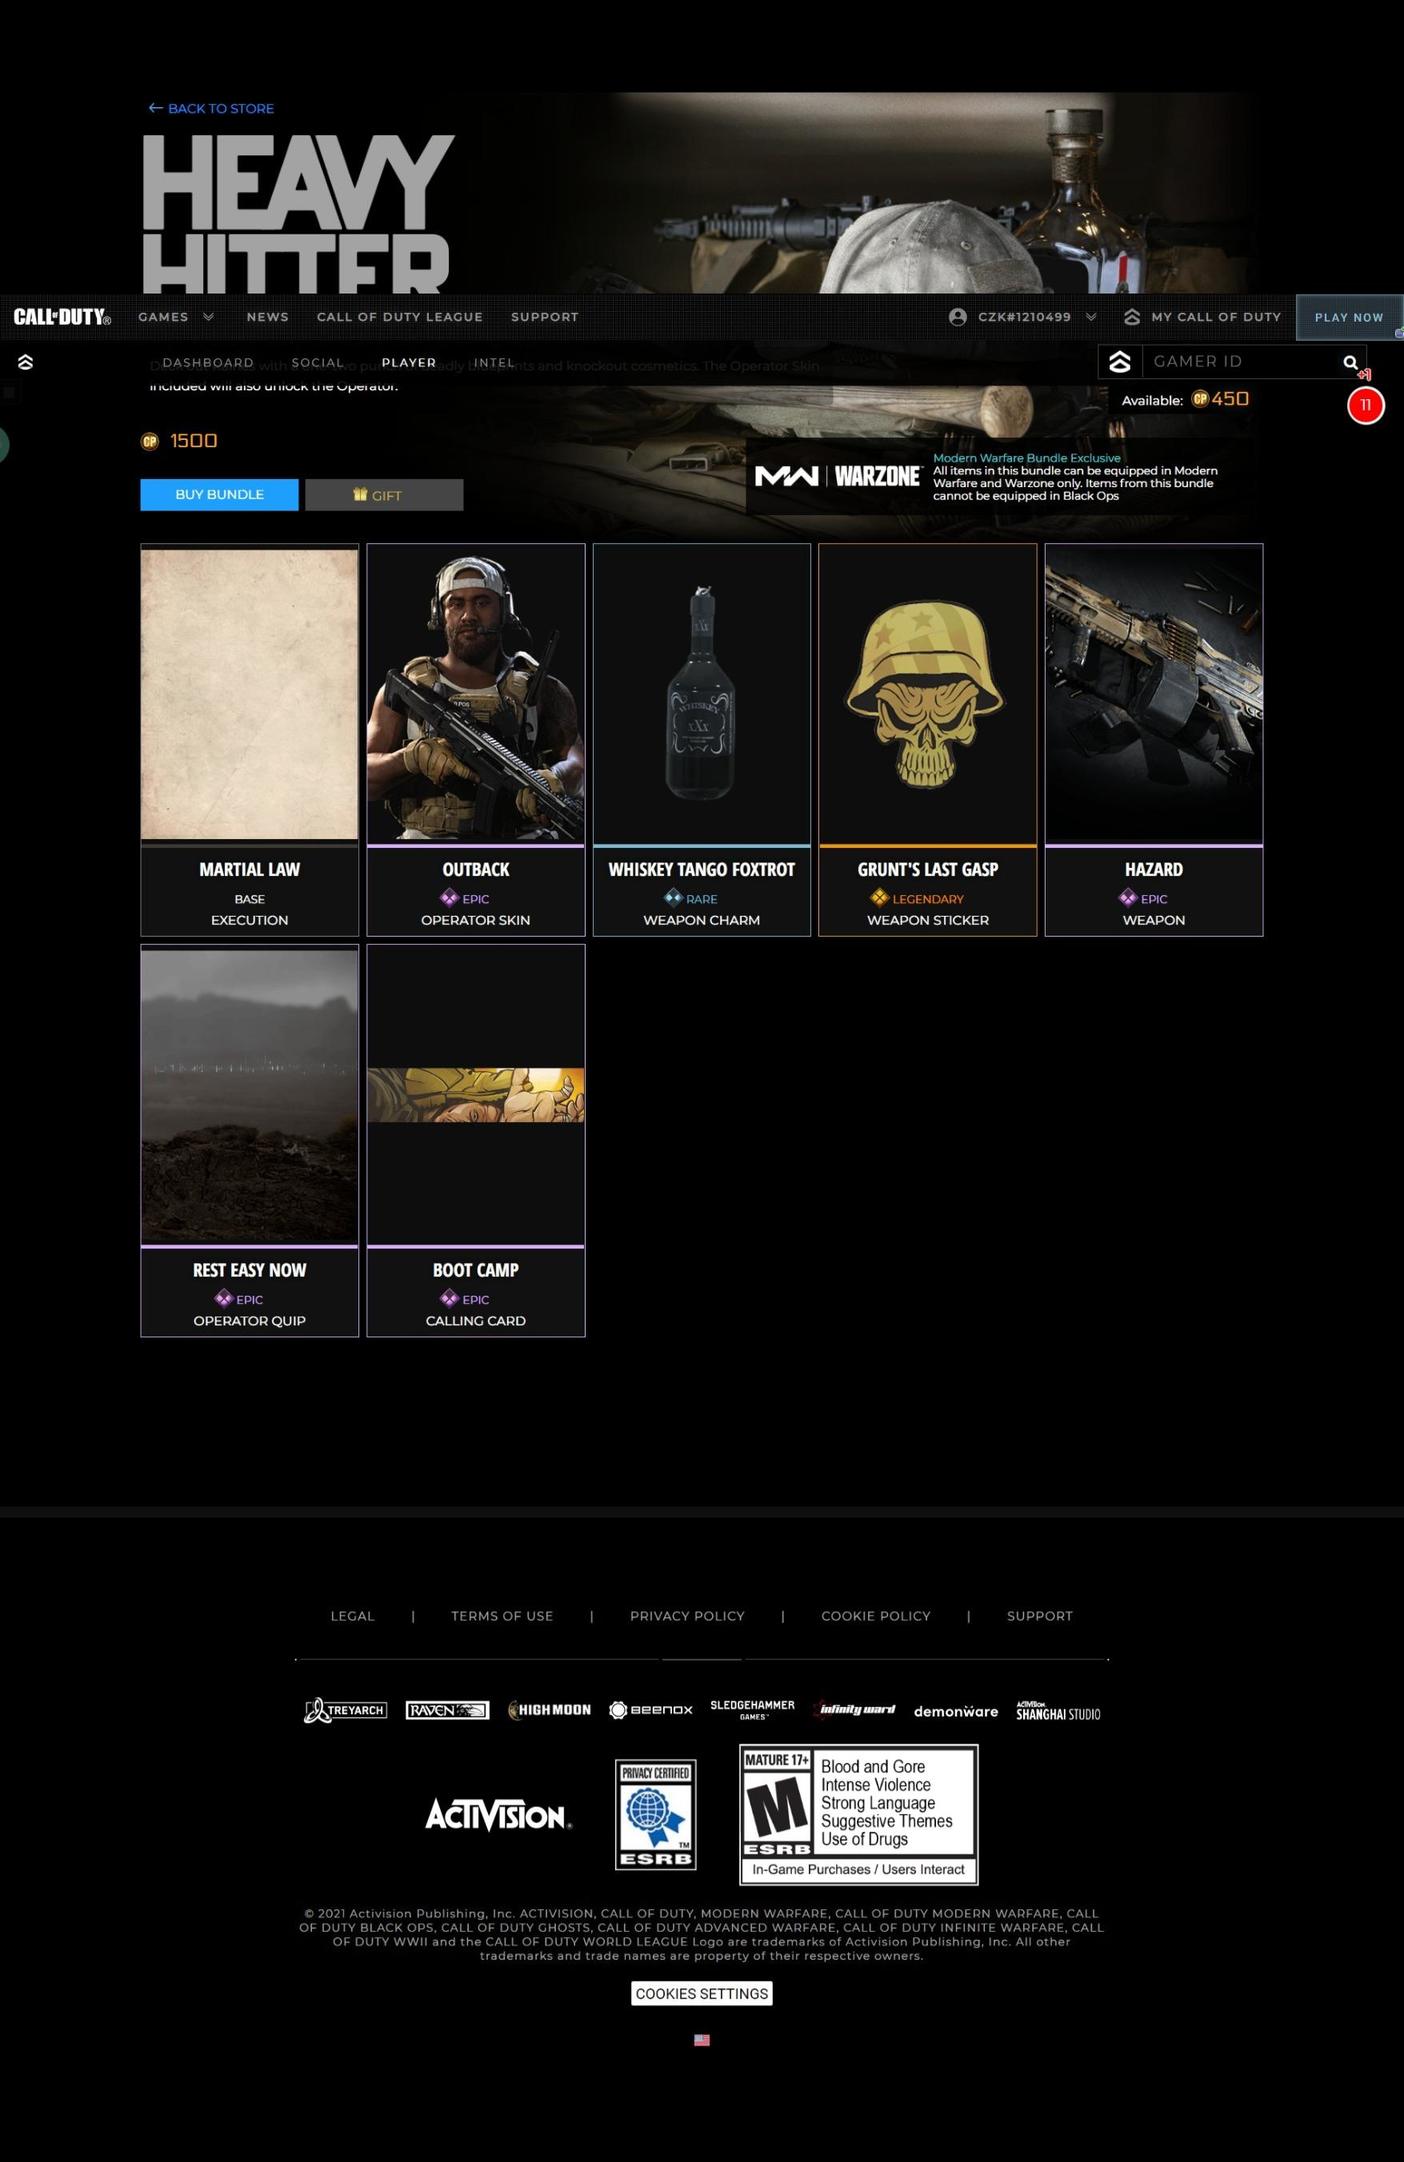Open the Intel tab
This screenshot has height=2162, width=1404.
[494, 362]
